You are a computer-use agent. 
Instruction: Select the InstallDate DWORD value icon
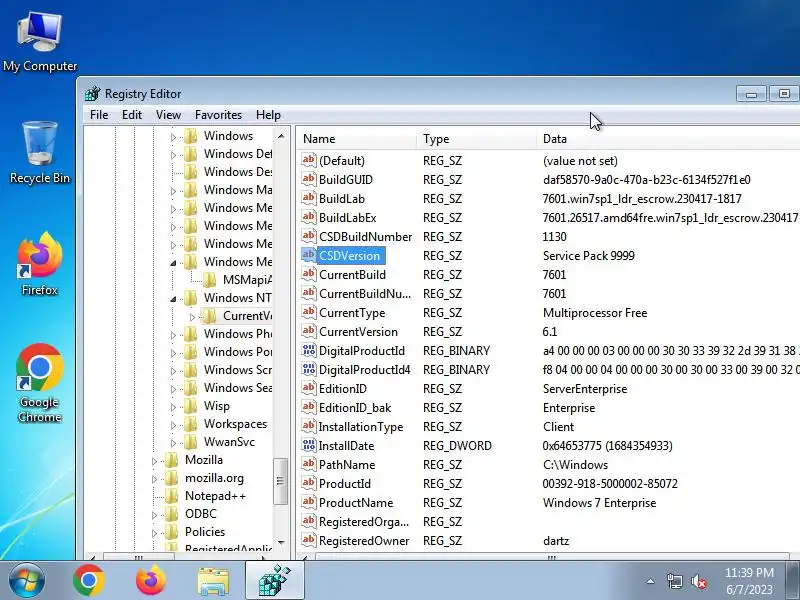[x=309, y=445]
